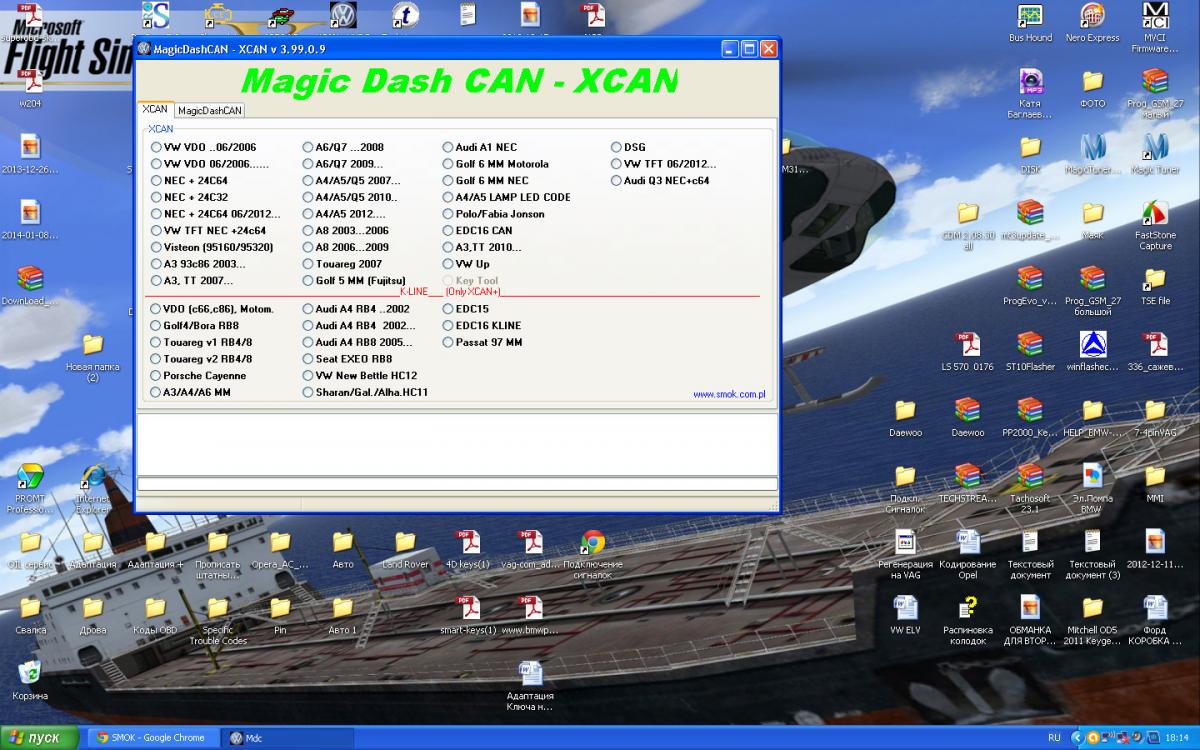Choose the Audi A1 NEC radio button
1200x750 pixels.
pyautogui.click(x=448, y=147)
